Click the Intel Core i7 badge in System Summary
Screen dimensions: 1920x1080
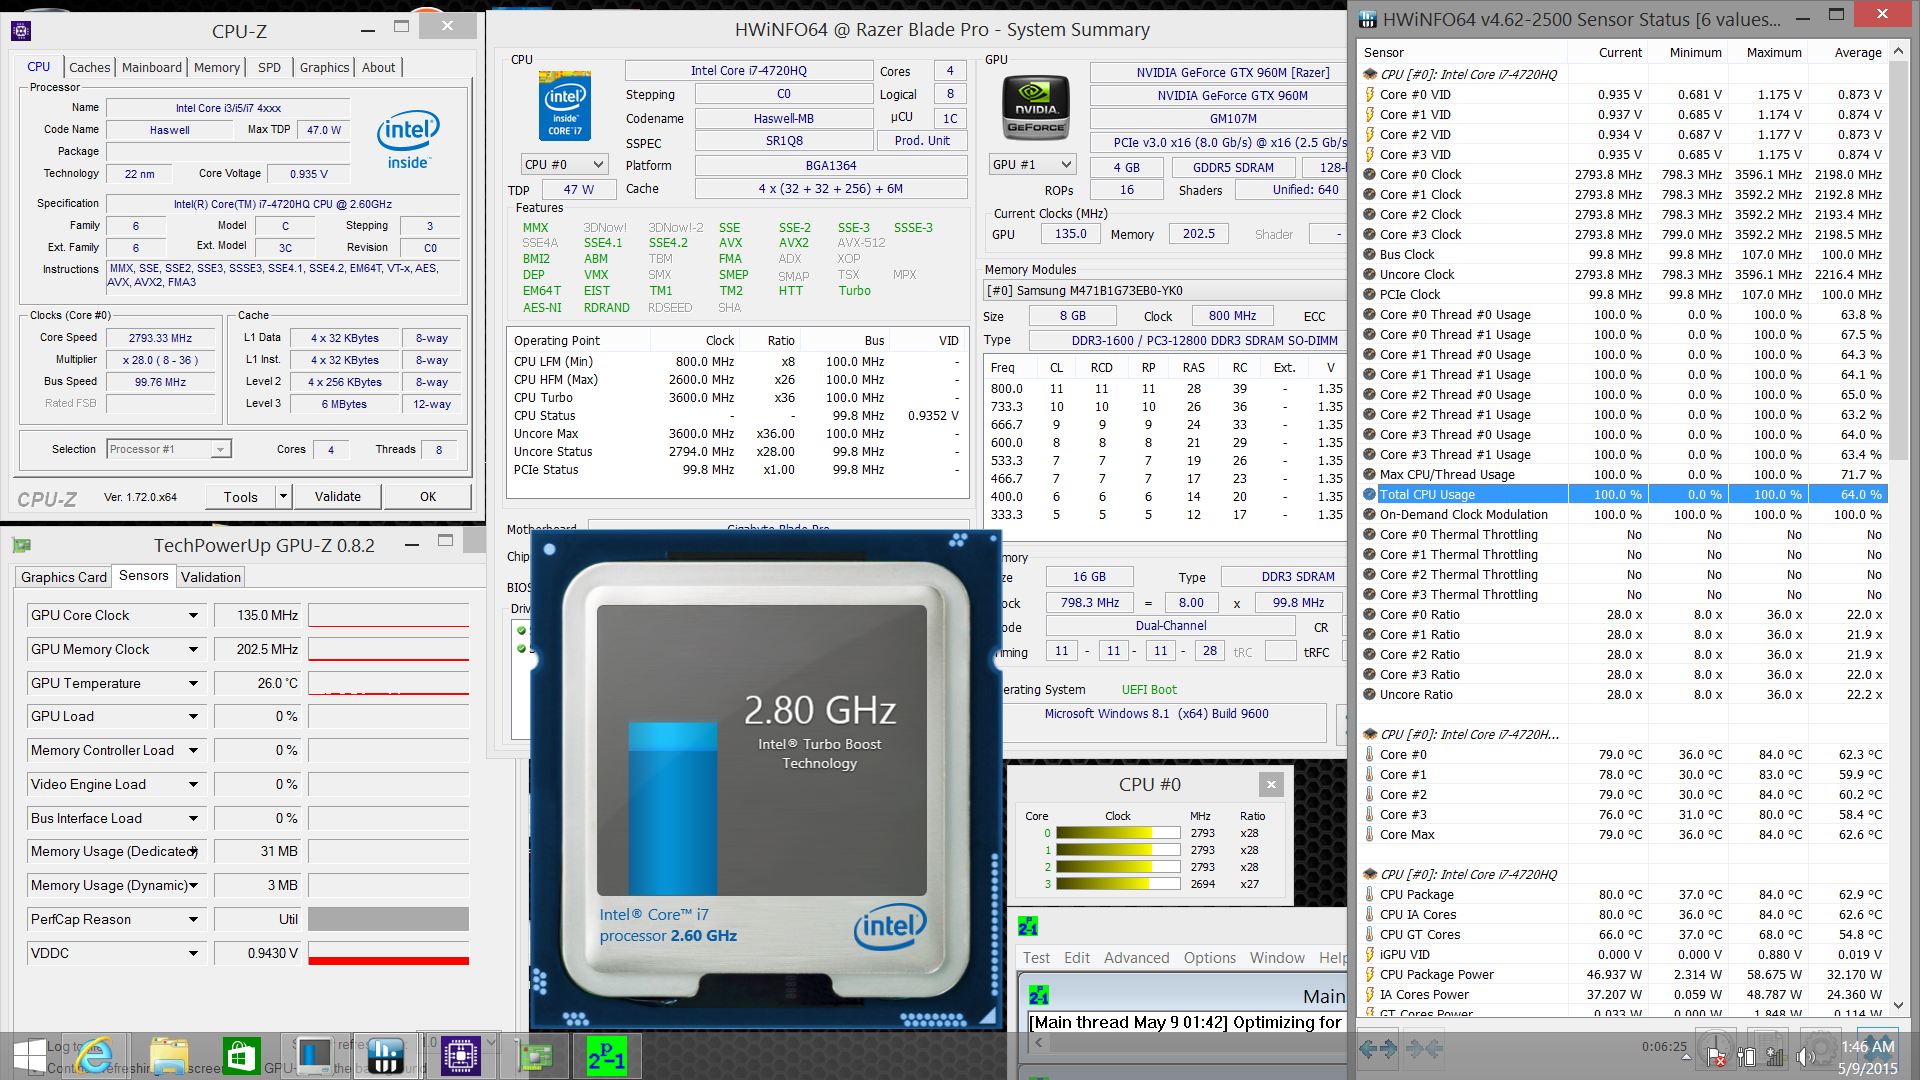coord(565,106)
